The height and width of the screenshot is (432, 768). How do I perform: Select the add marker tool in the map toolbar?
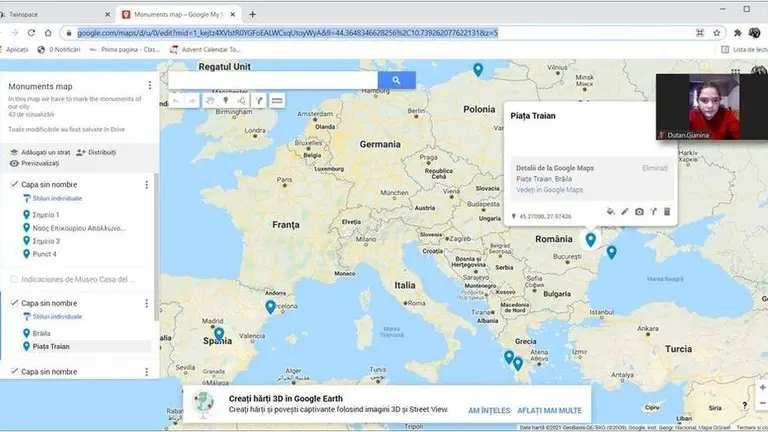click(x=225, y=101)
